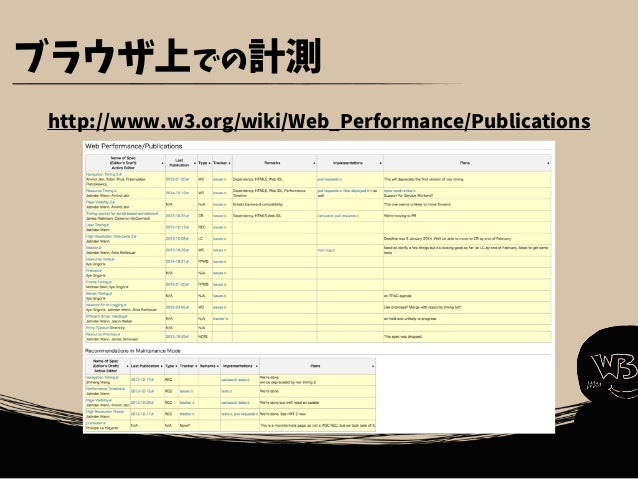Open mdn bugs link in Beacon row
Image resolution: width=638 pixels, height=479 pixels.
326,250
